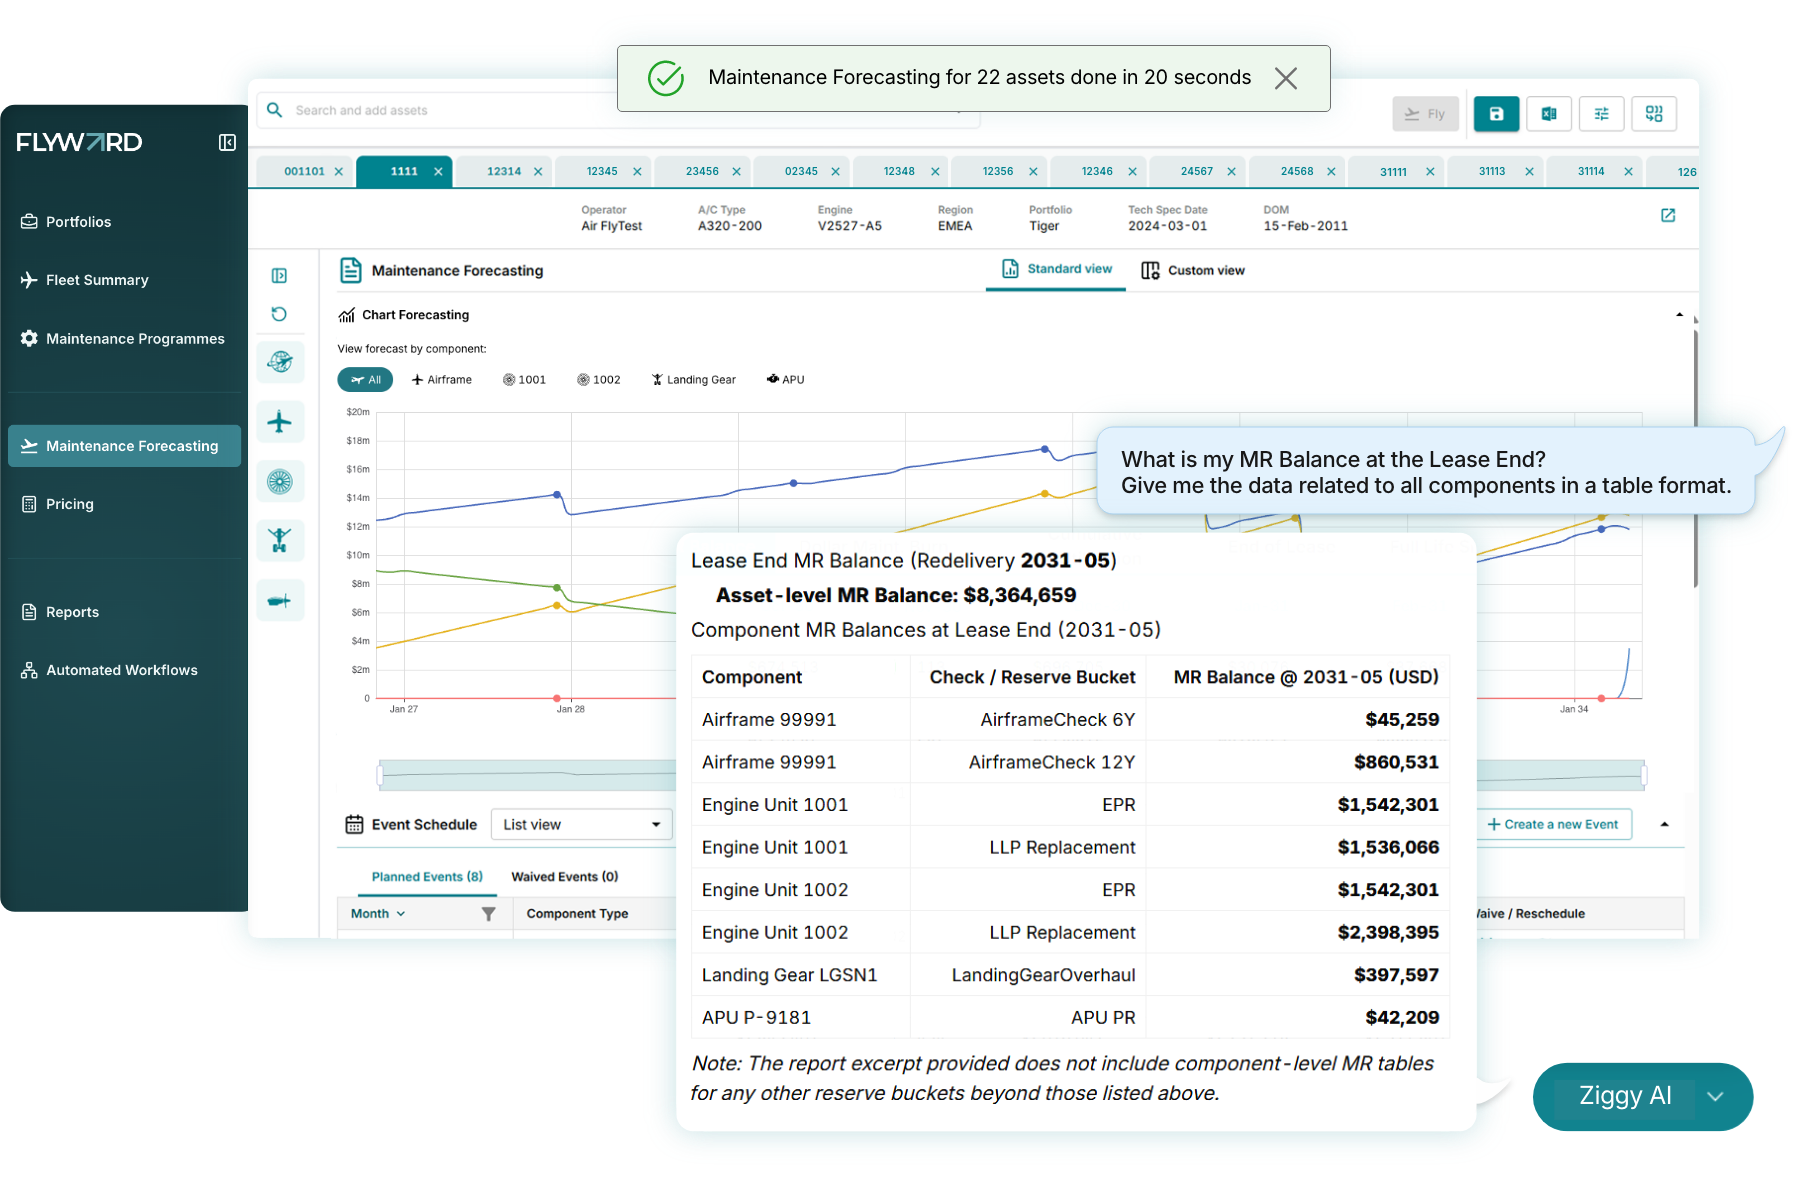Open the filter settings sliders icon
The height and width of the screenshot is (1177, 1800).
(x=1601, y=114)
